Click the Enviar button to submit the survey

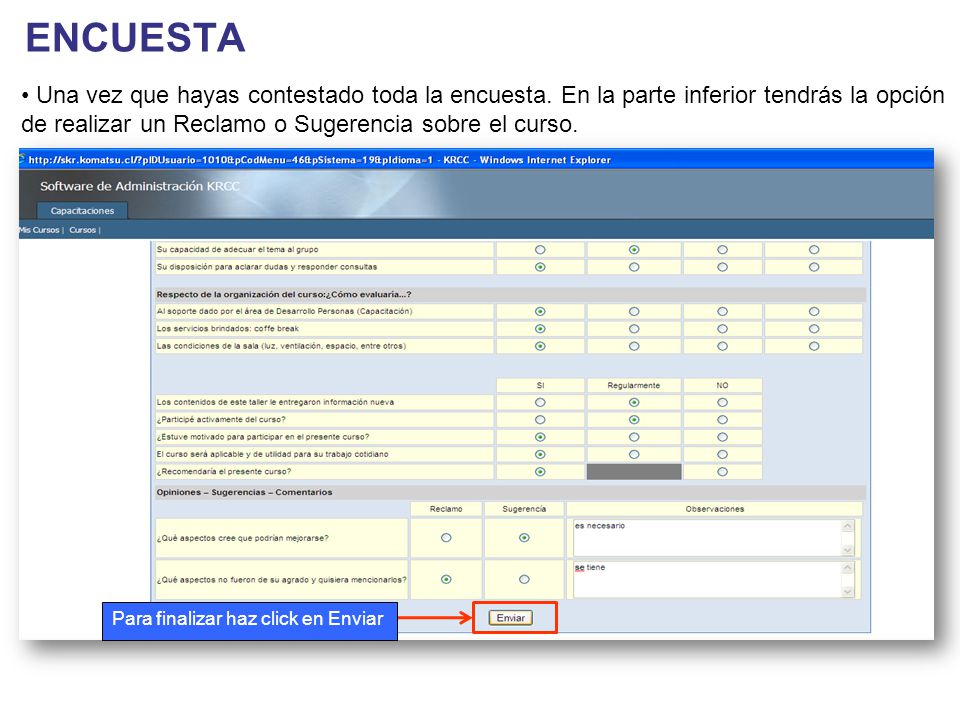pos(511,618)
